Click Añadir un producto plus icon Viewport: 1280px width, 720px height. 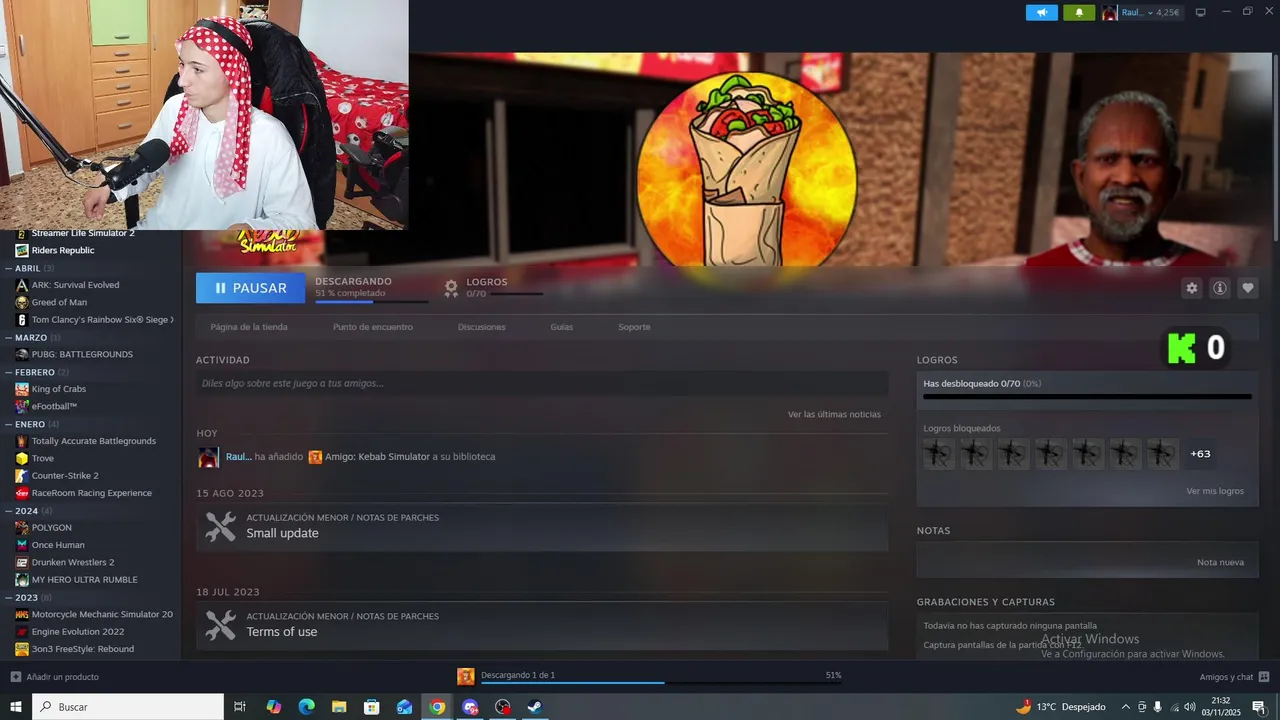[15, 677]
